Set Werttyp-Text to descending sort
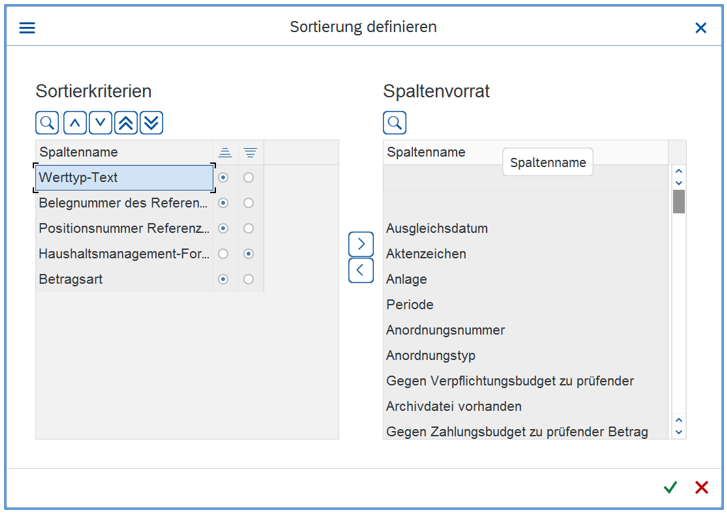This screenshot has width=727, height=514. click(x=249, y=178)
